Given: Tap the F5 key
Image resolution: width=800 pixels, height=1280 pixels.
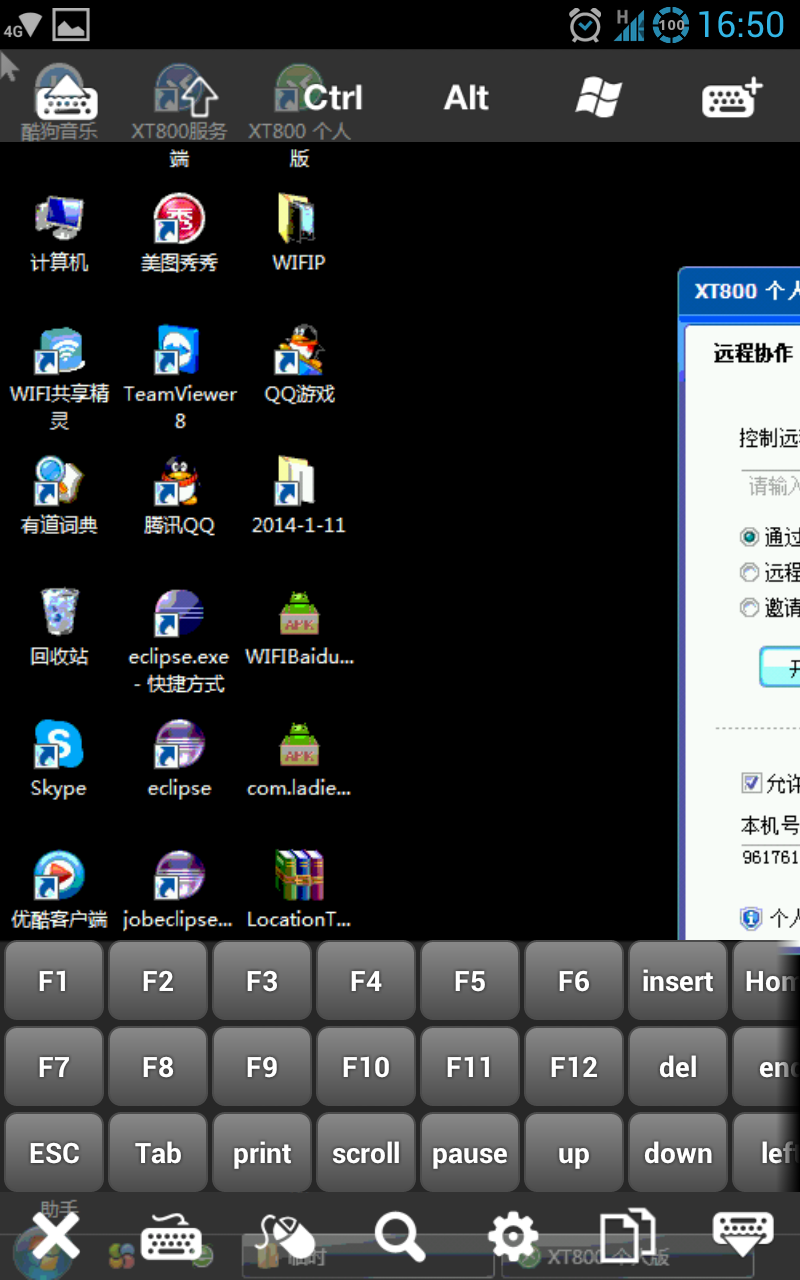Looking at the screenshot, I should click(x=470, y=981).
